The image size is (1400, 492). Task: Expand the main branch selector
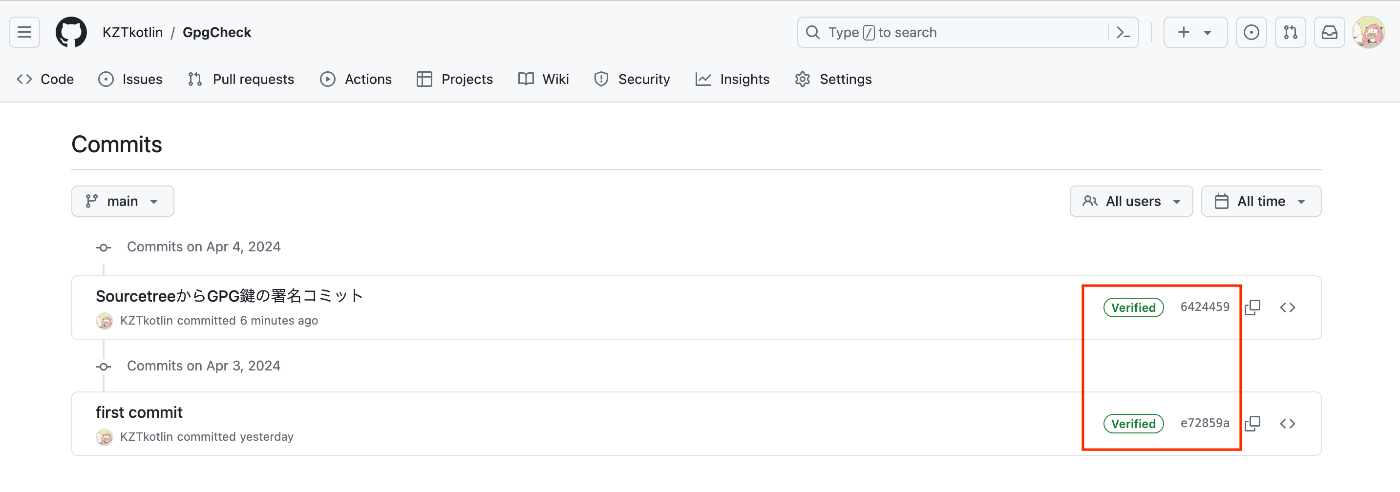coord(122,201)
